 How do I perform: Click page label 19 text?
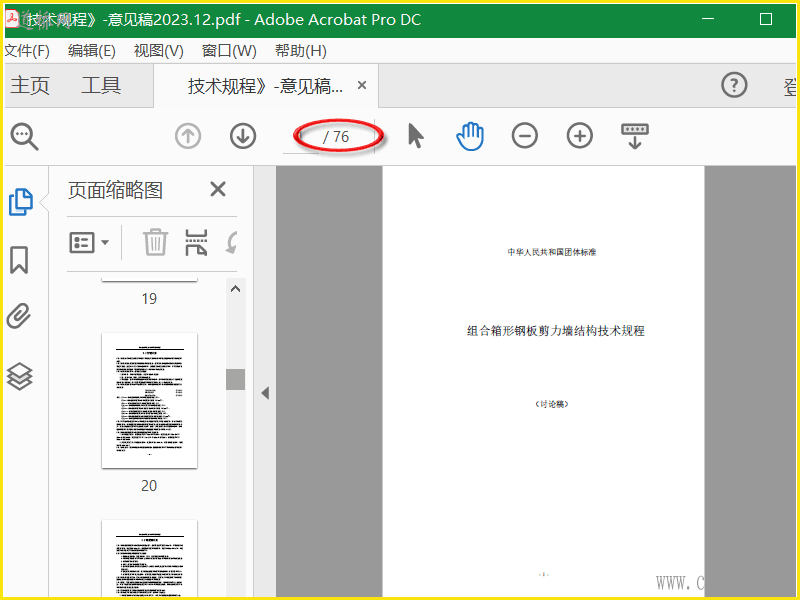[149, 298]
